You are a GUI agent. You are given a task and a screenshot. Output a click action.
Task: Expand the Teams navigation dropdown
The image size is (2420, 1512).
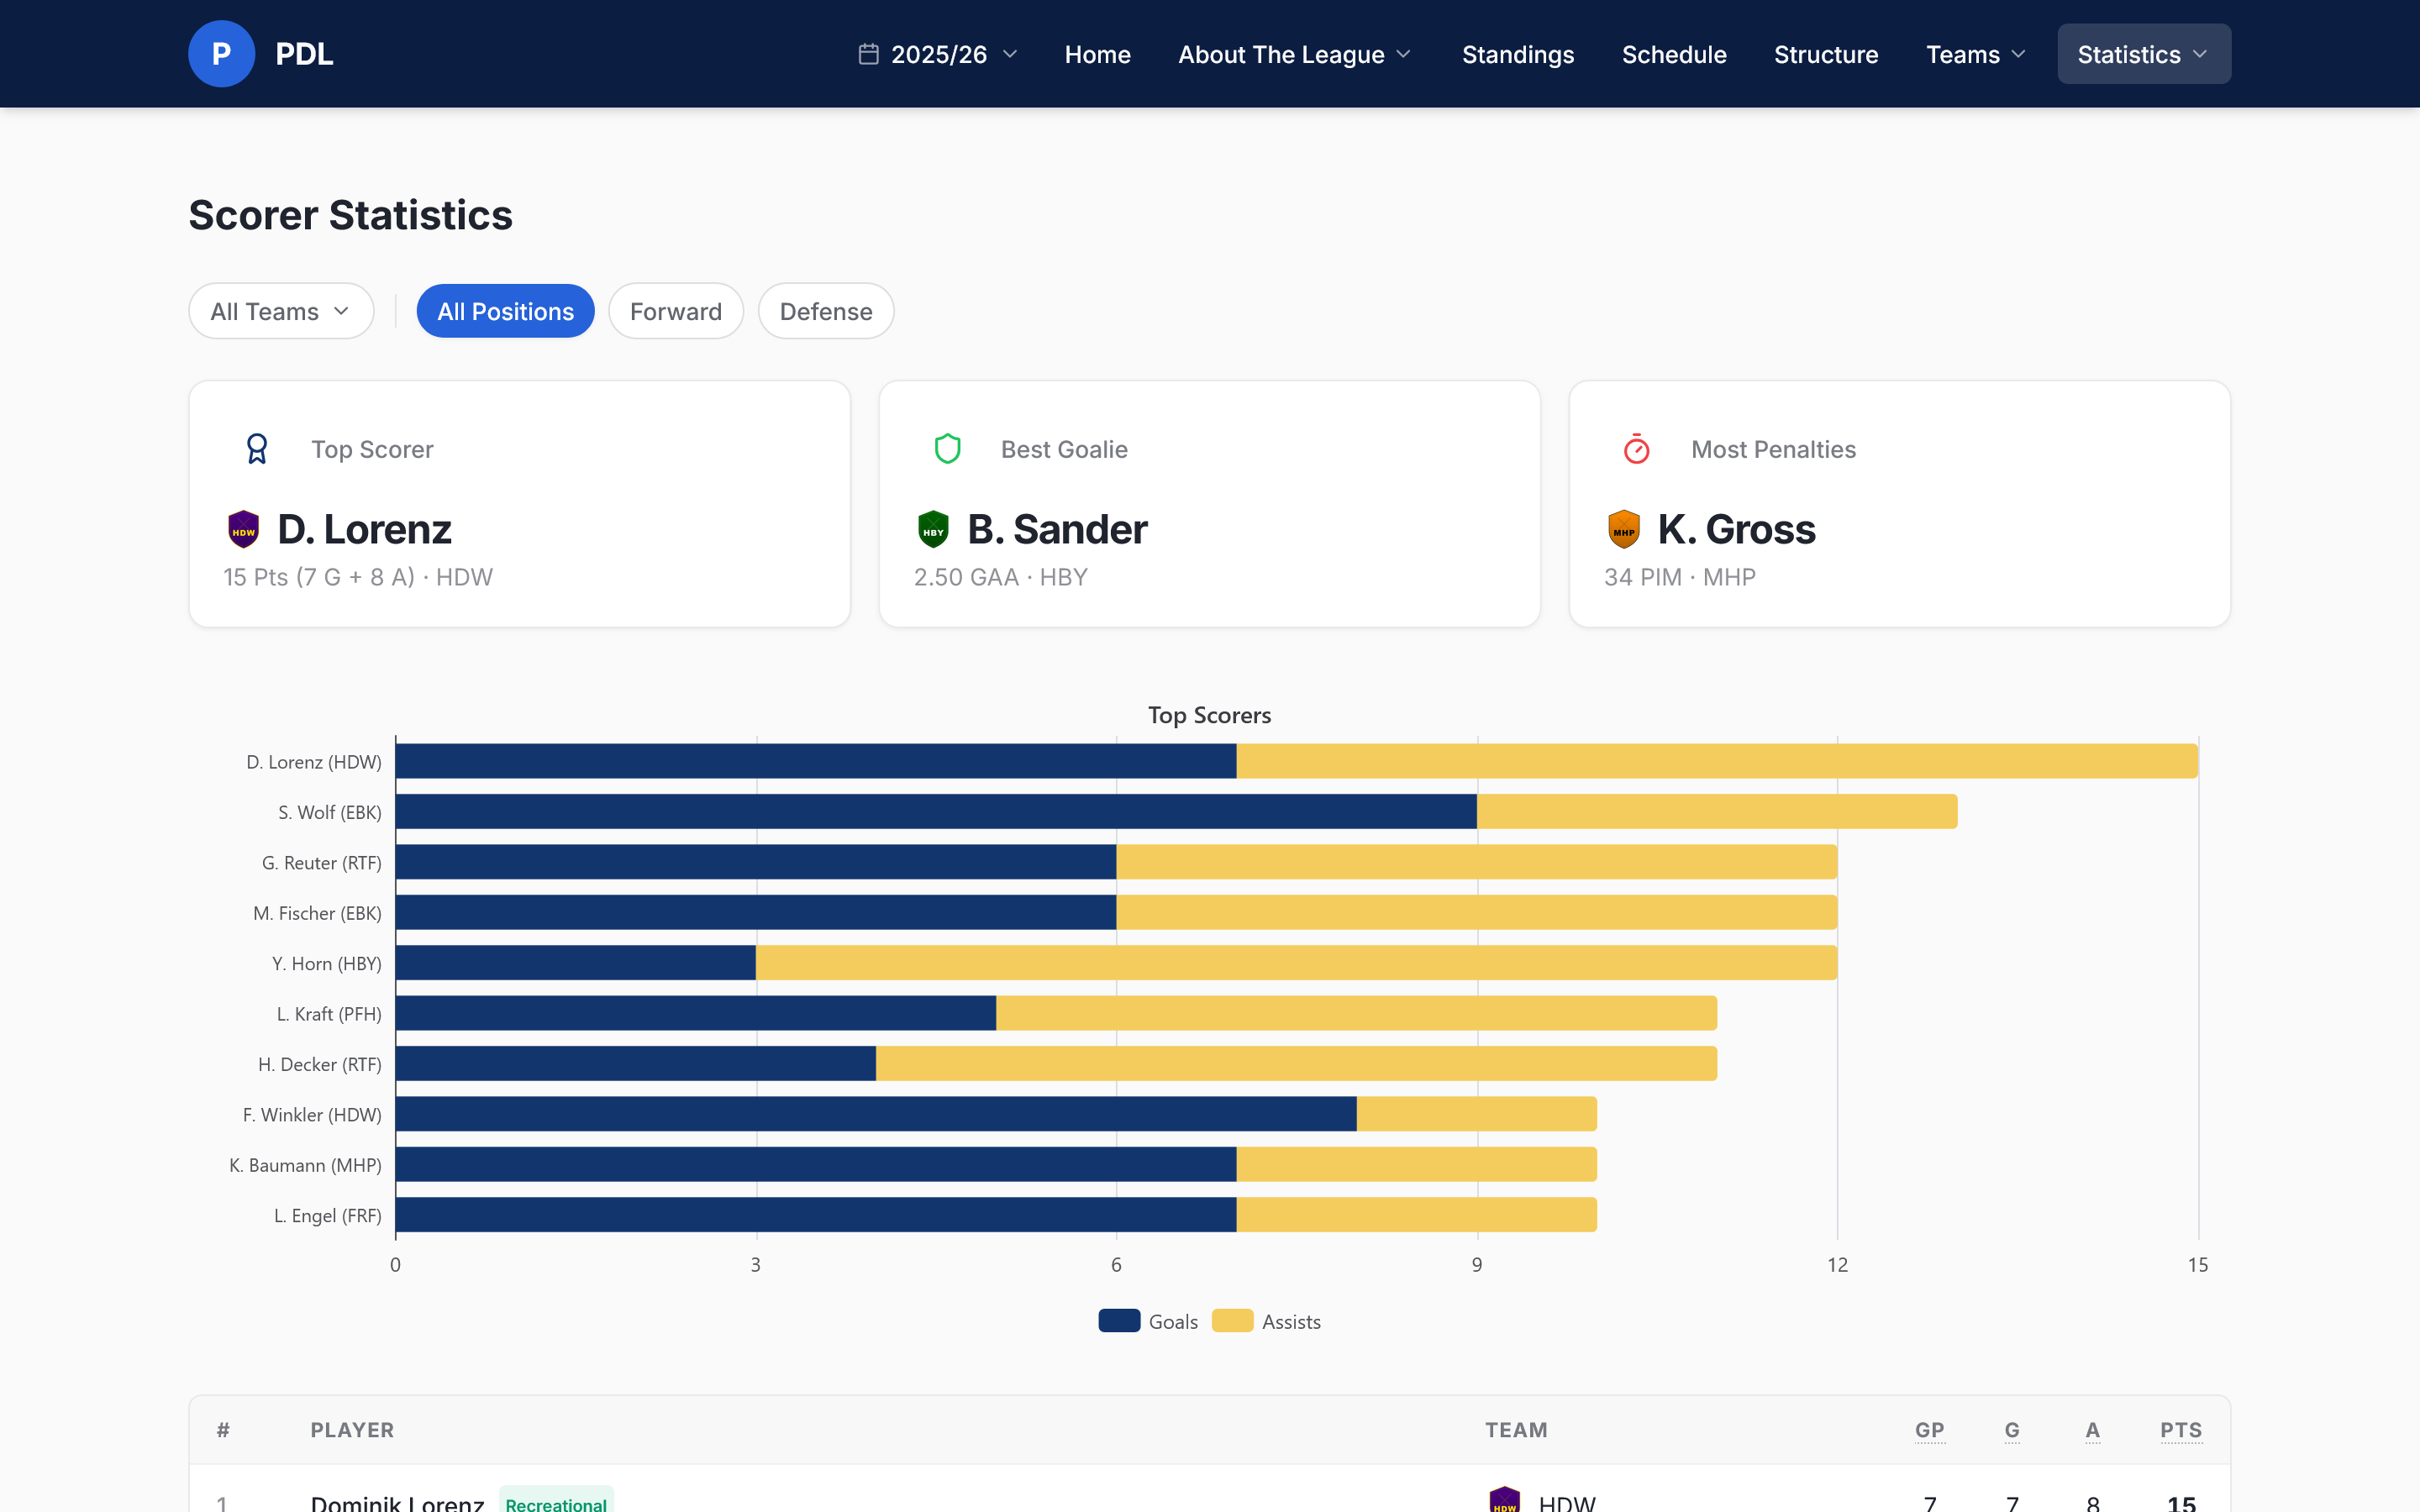point(1976,54)
